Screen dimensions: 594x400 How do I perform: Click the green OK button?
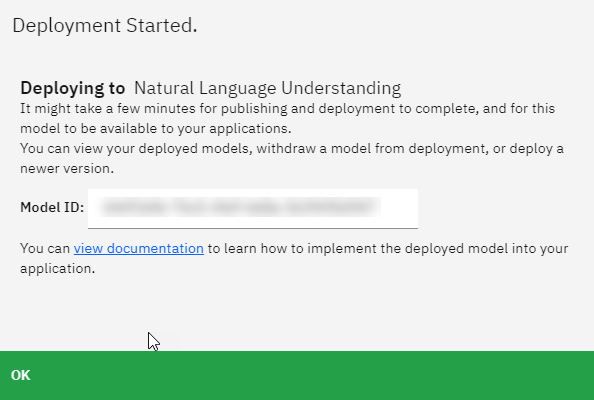click(x=297, y=375)
